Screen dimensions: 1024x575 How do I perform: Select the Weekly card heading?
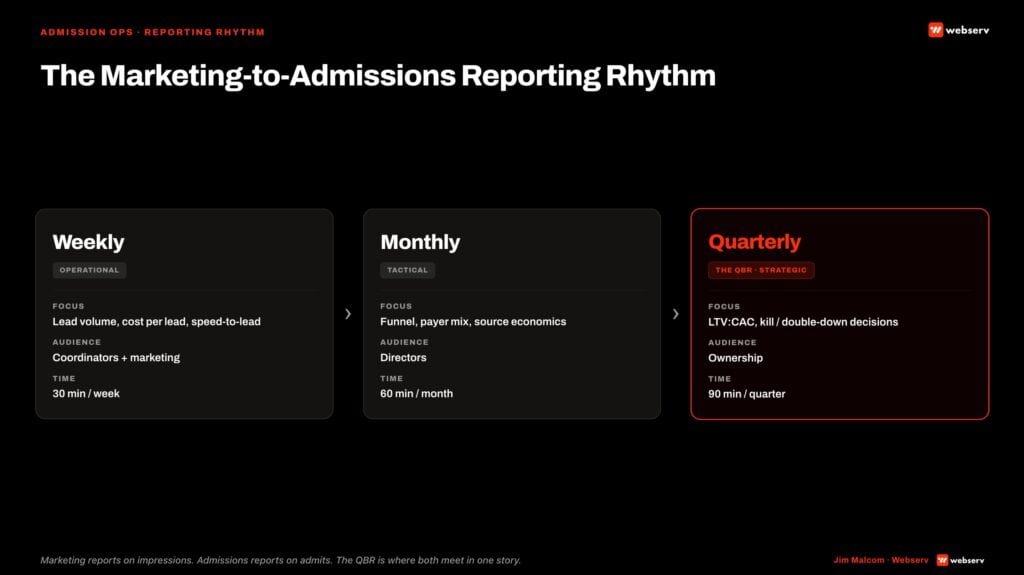coord(88,242)
